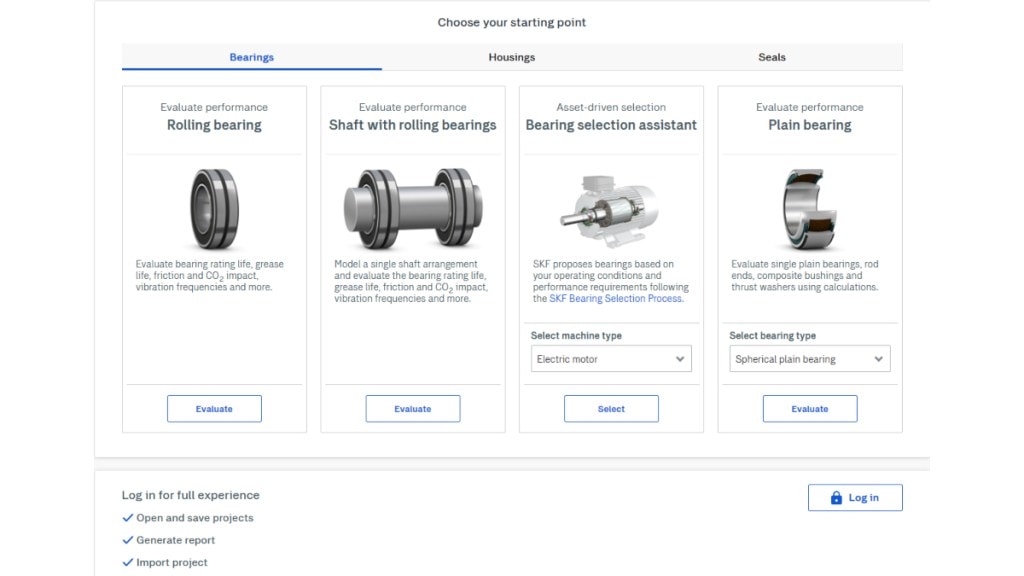Click Evaluate under Plain bearing
1024x576 pixels.
tap(809, 408)
